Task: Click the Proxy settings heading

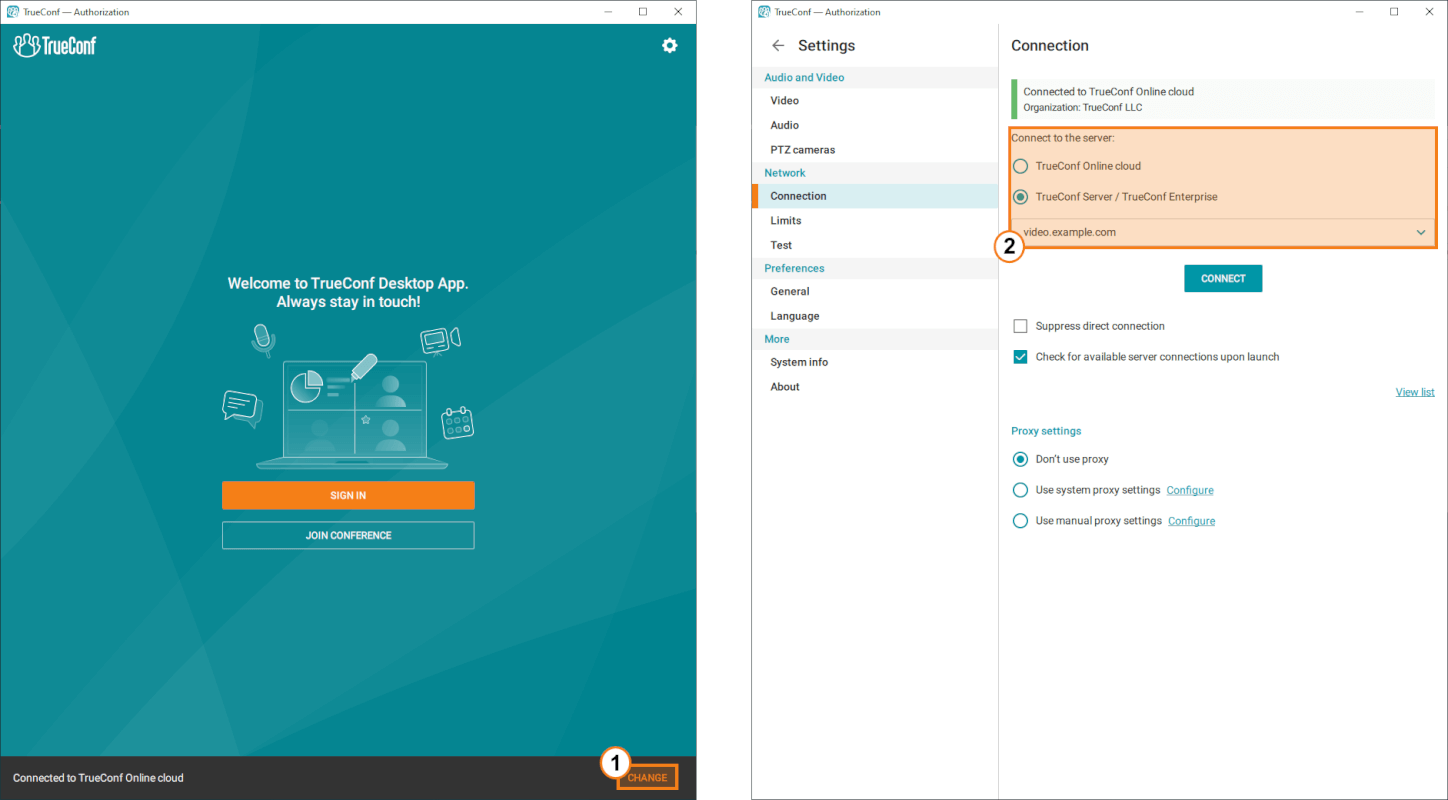Action: [1046, 431]
